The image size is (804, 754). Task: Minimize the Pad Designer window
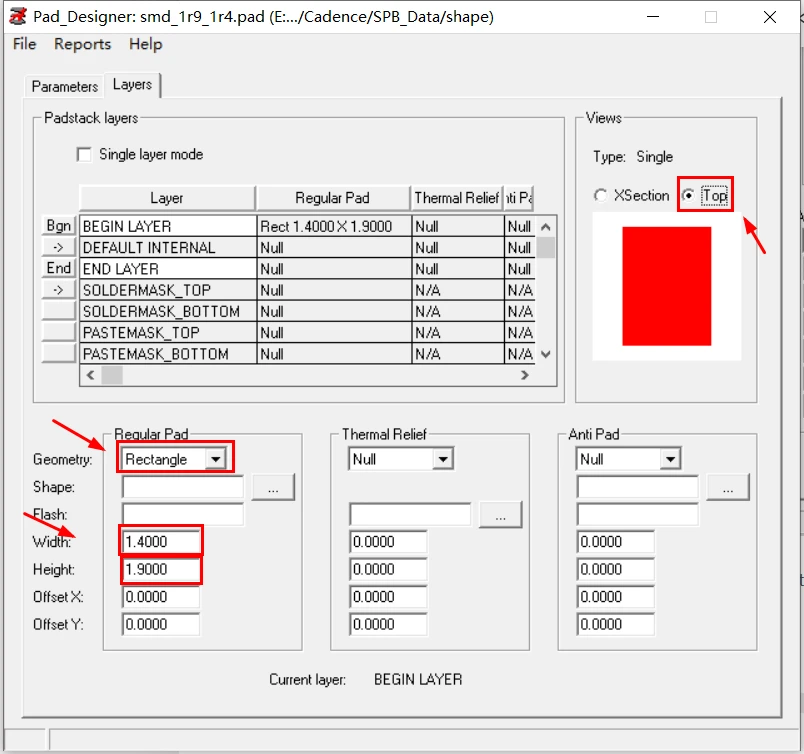coord(653,17)
